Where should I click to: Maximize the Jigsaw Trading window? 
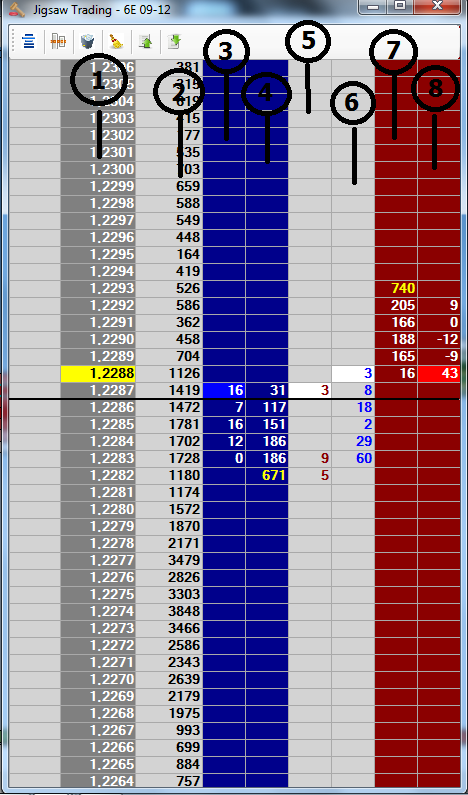pyautogui.click(x=400, y=6)
